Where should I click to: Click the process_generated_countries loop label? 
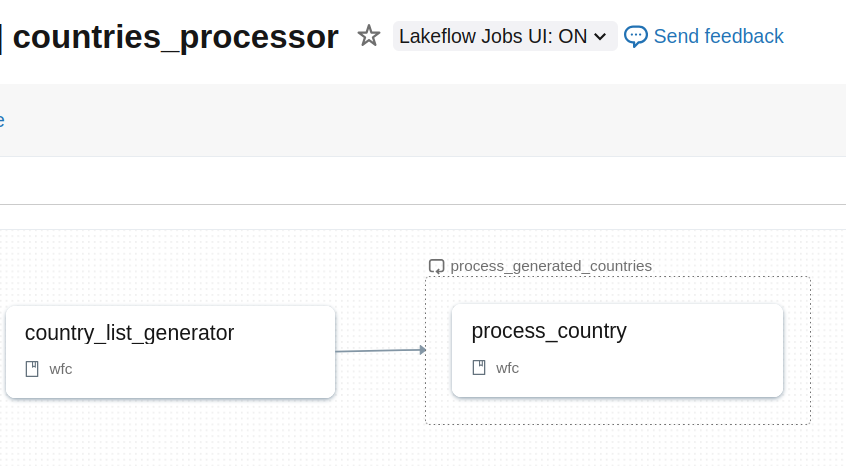tap(551, 266)
